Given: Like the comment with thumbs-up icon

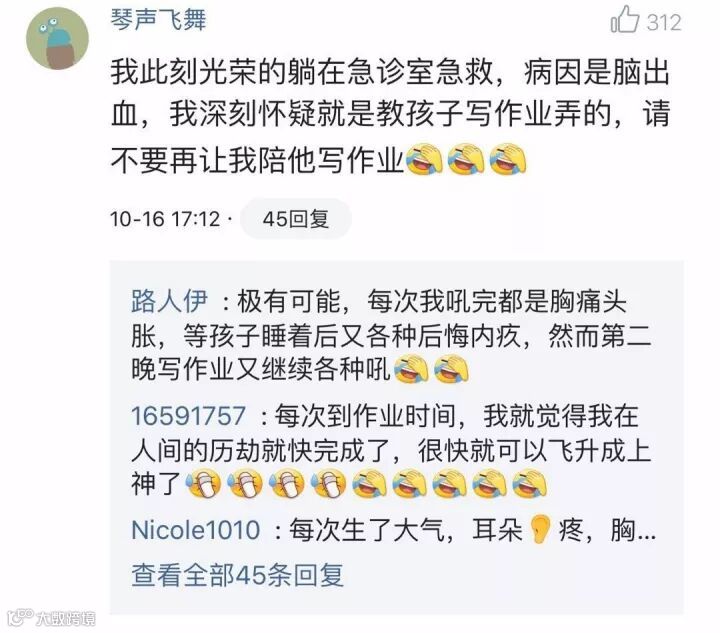Looking at the screenshot, I should coord(624,19).
